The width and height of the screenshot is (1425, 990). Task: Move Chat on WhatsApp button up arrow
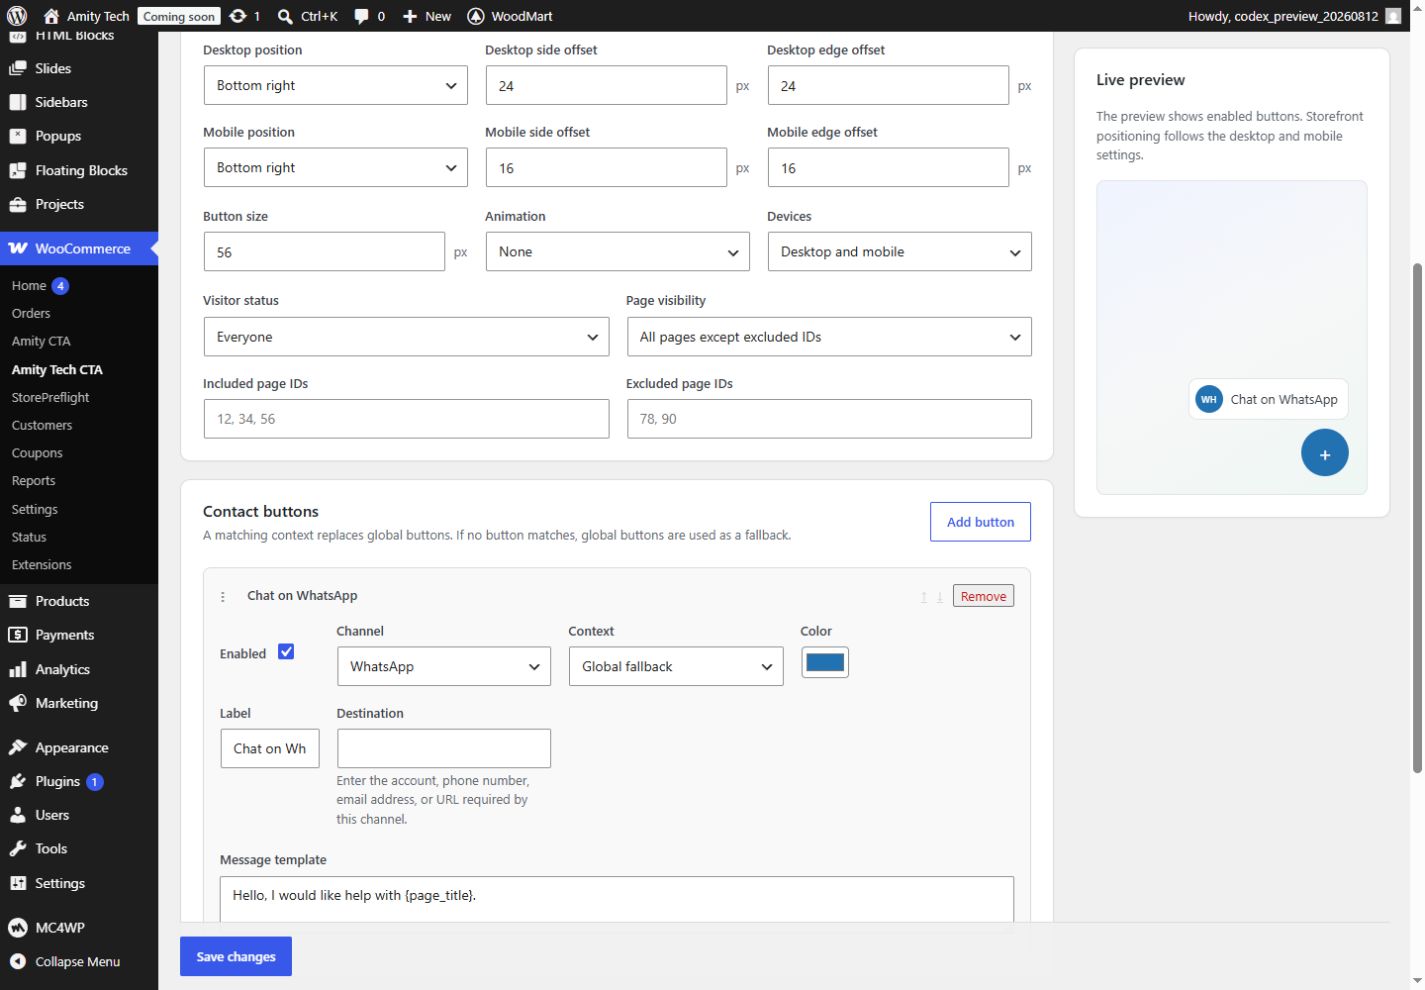click(924, 597)
